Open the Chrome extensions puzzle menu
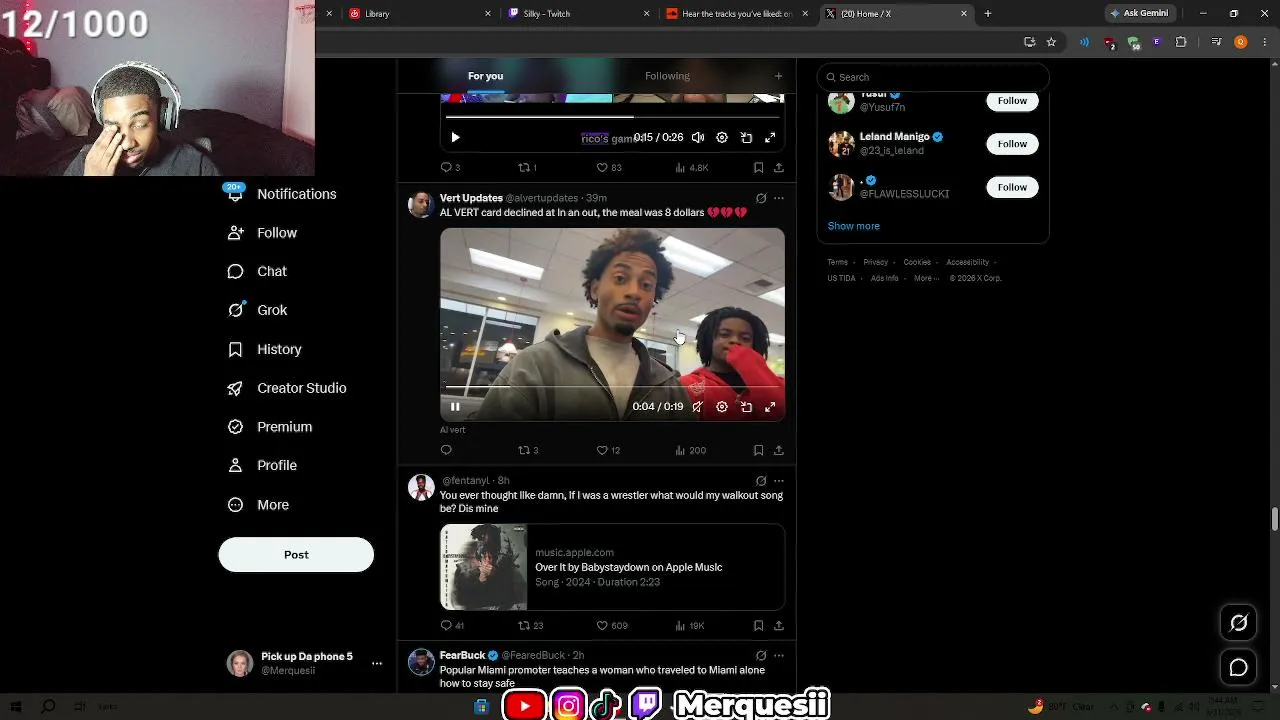The image size is (1280, 720). (x=1181, y=42)
